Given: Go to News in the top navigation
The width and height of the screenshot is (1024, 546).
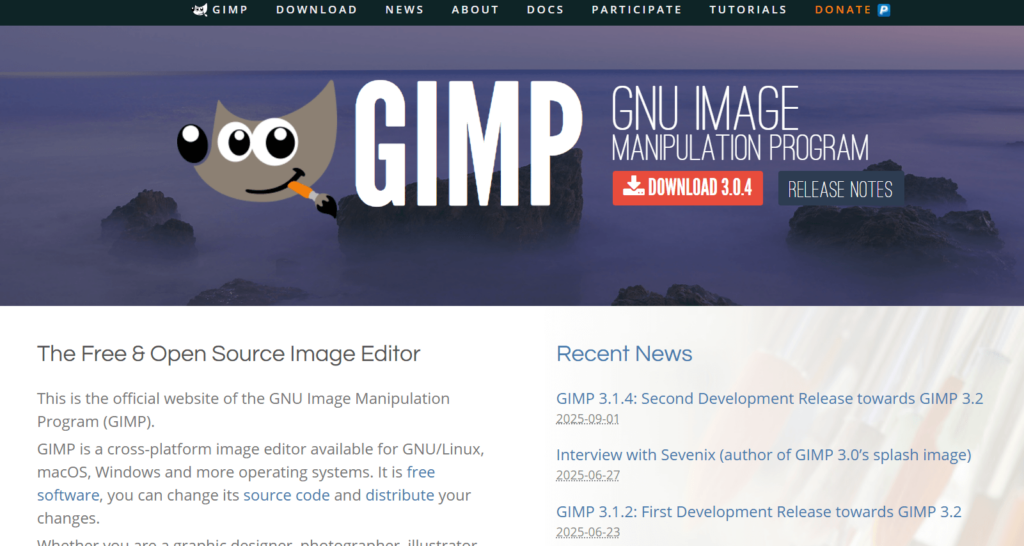Looking at the screenshot, I should (x=404, y=10).
